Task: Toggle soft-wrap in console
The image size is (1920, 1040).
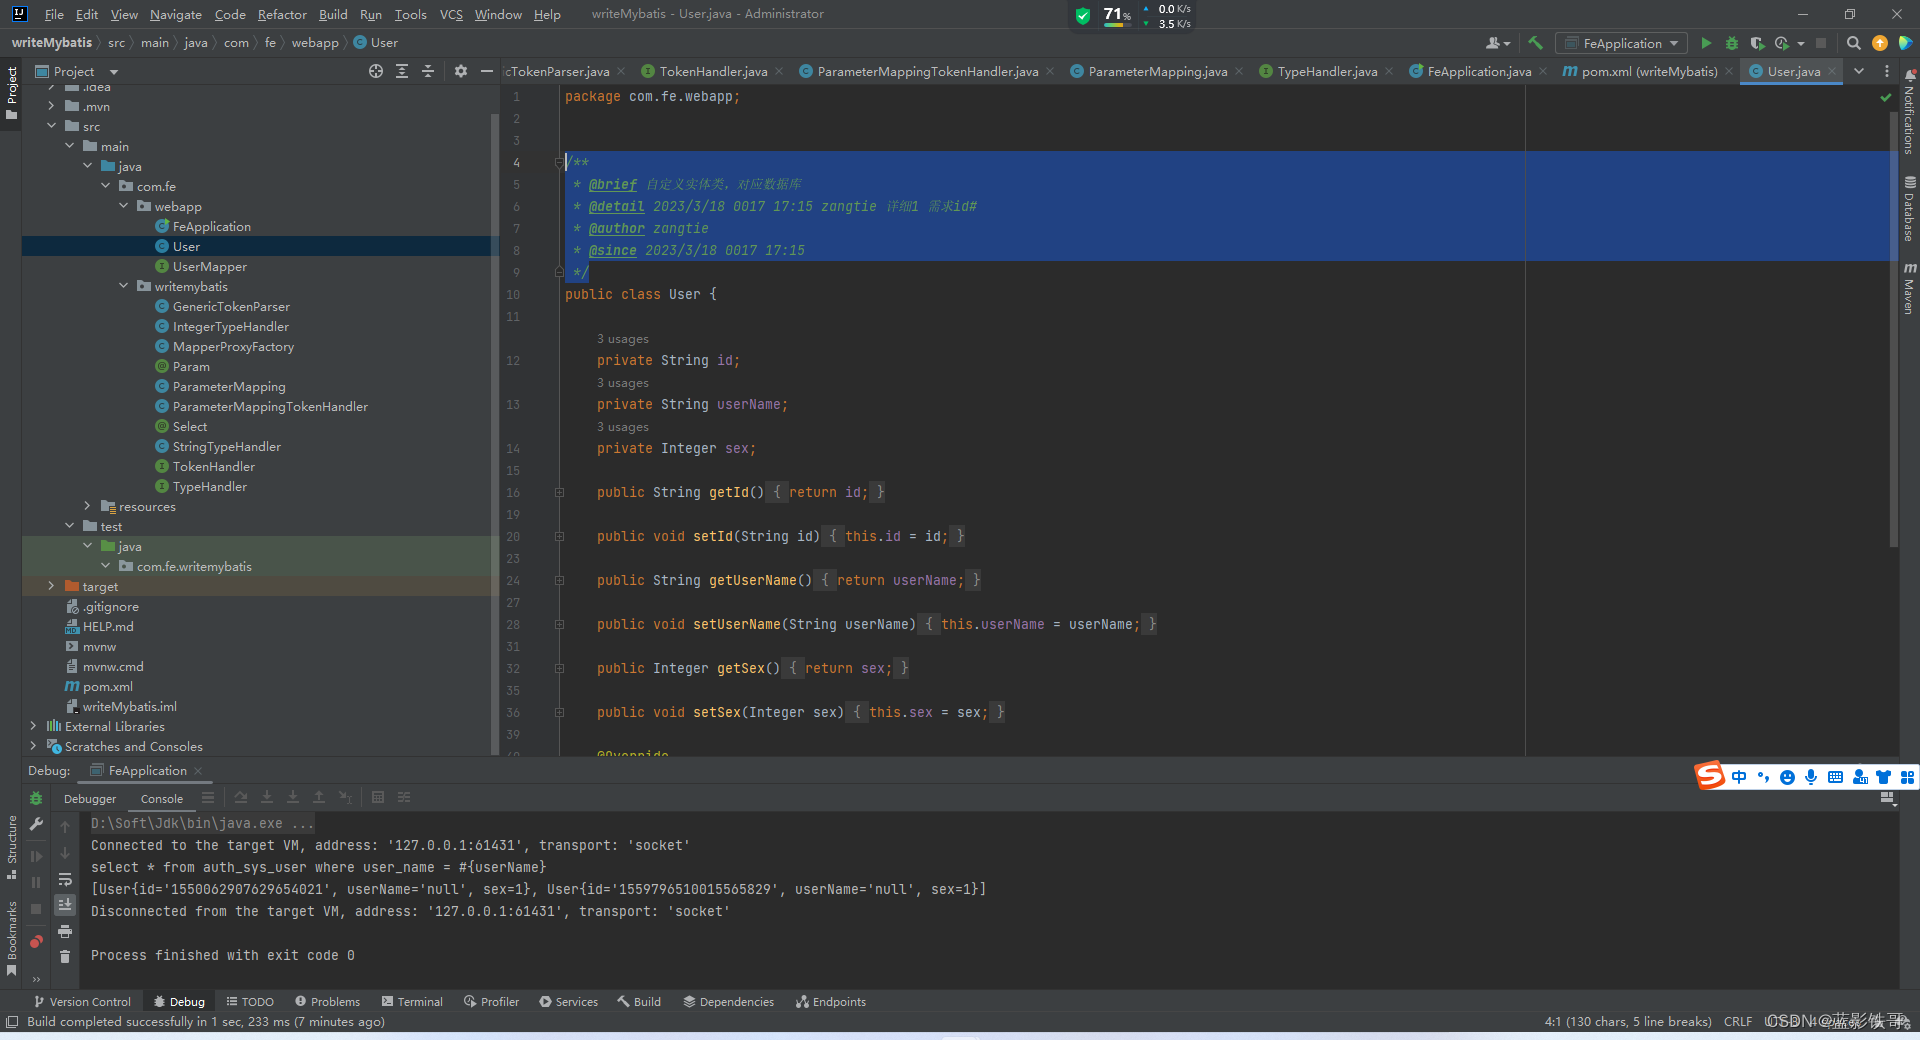Action: pyautogui.click(x=65, y=880)
